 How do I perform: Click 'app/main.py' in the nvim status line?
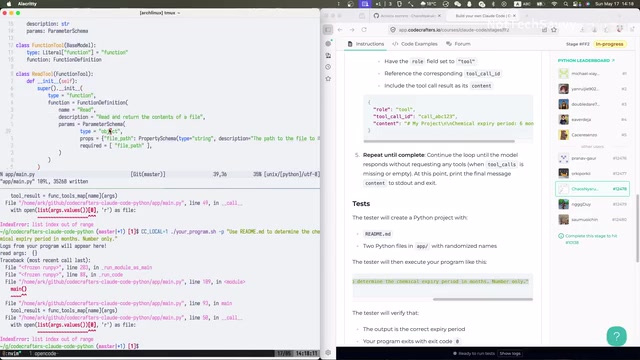click(x=20, y=174)
